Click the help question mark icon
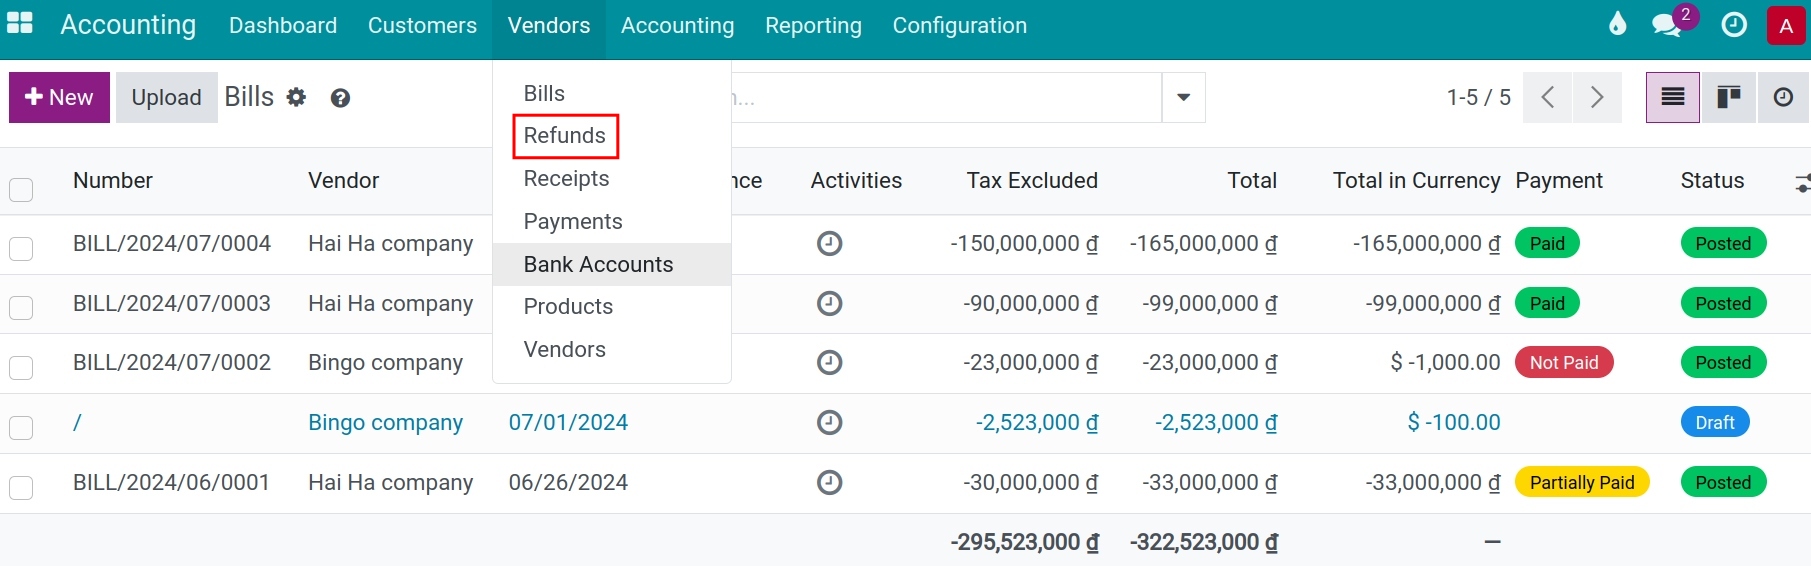Viewport: 1811px width, 566px height. click(x=340, y=98)
